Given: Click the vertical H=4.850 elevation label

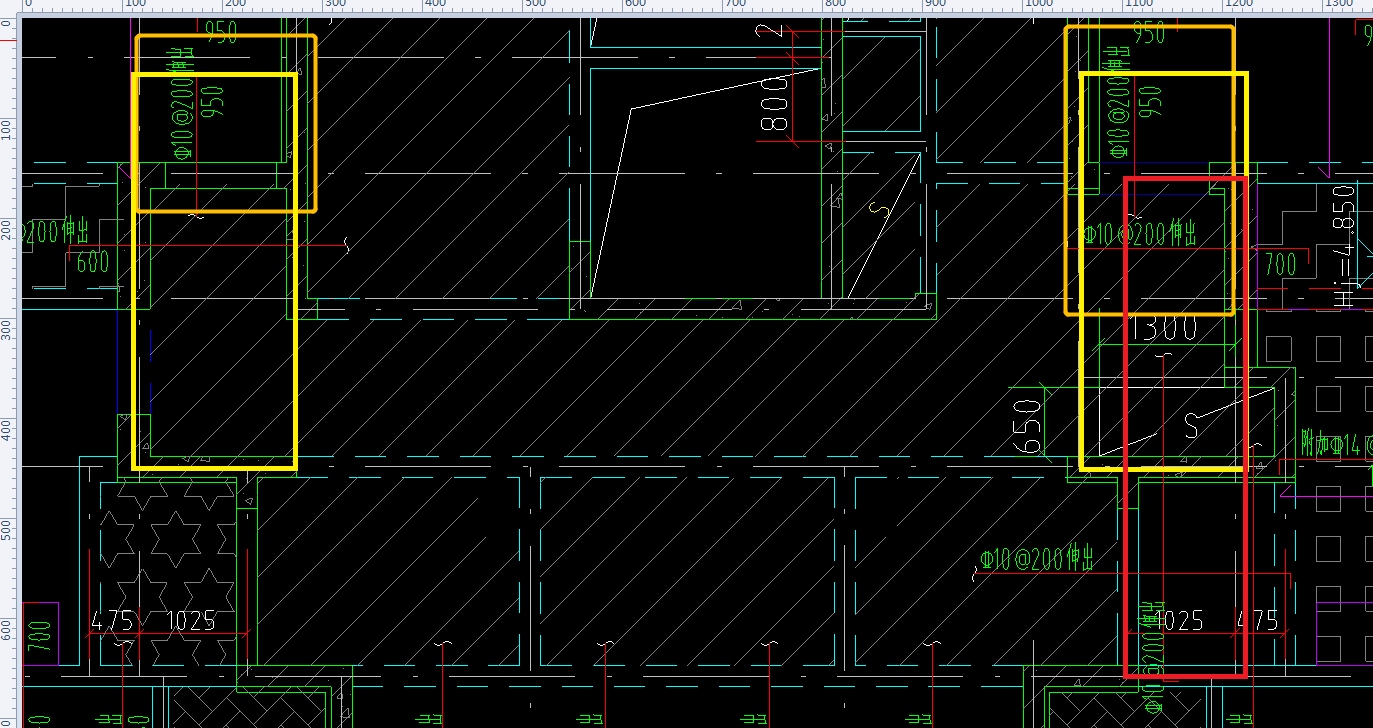Looking at the screenshot, I should point(1345,246).
